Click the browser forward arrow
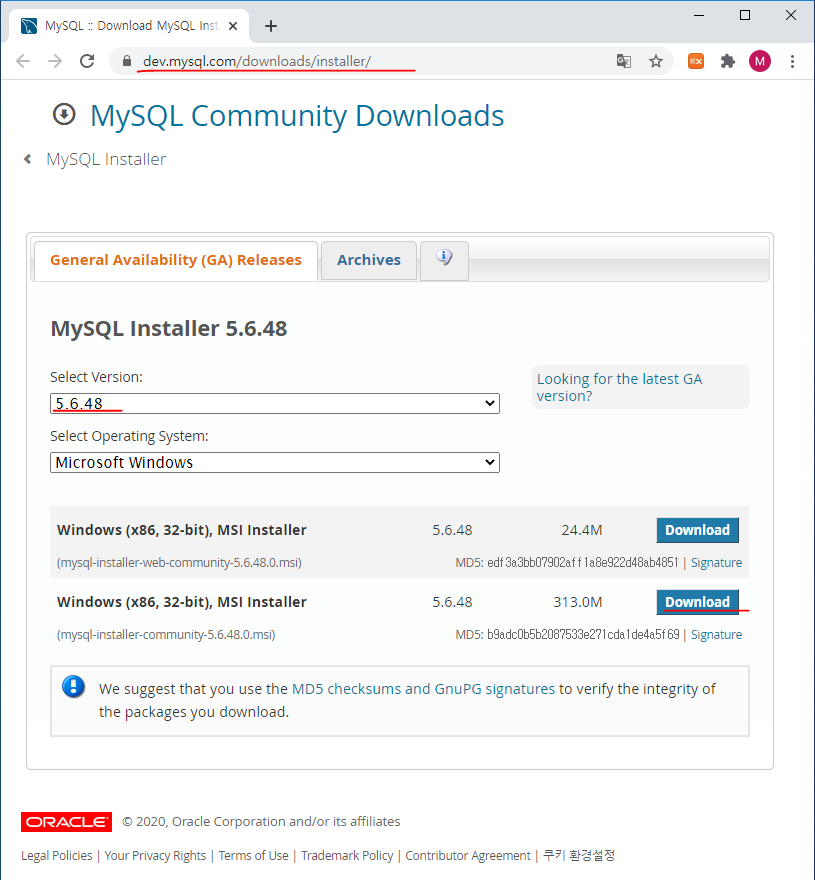Viewport: 815px width, 880px height. (x=55, y=61)
